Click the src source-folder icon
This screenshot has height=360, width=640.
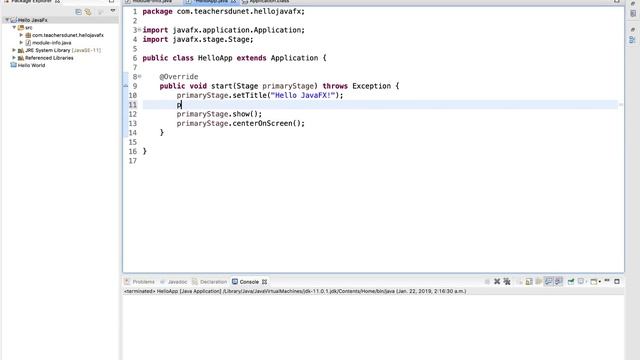pyautogui.click(x=21, y=27)
